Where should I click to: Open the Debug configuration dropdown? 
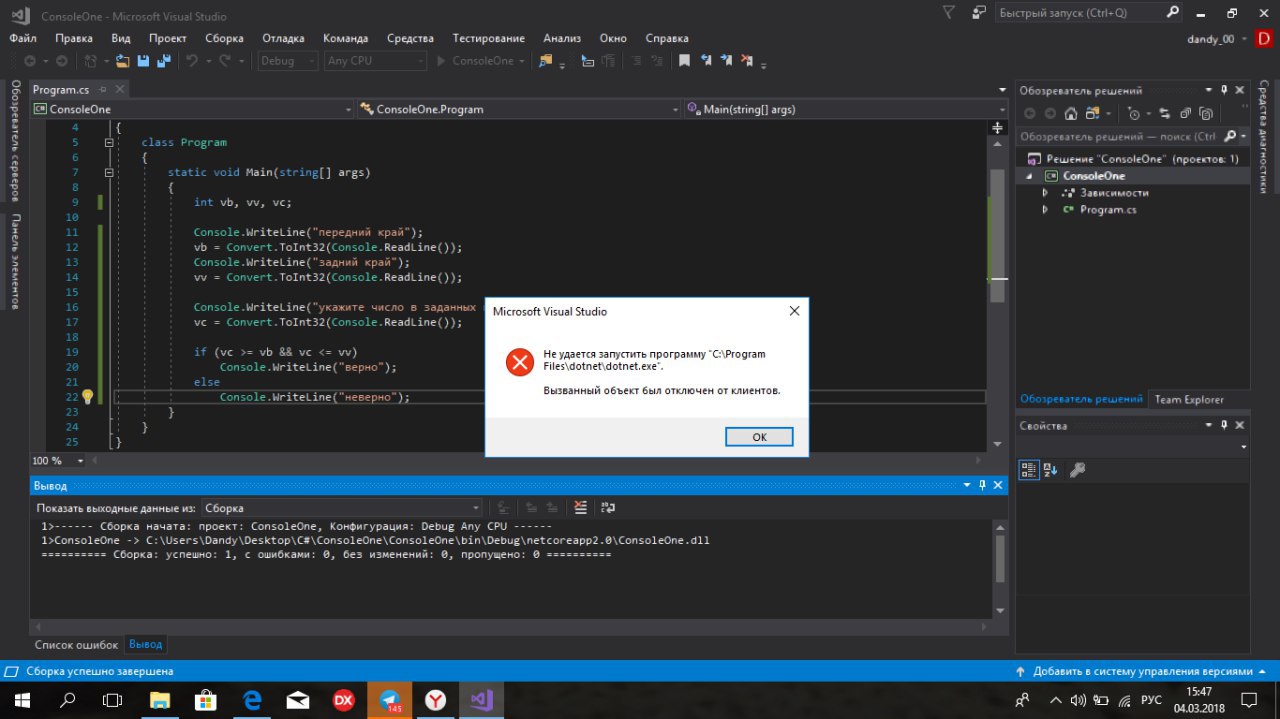(x=287, y=61)
